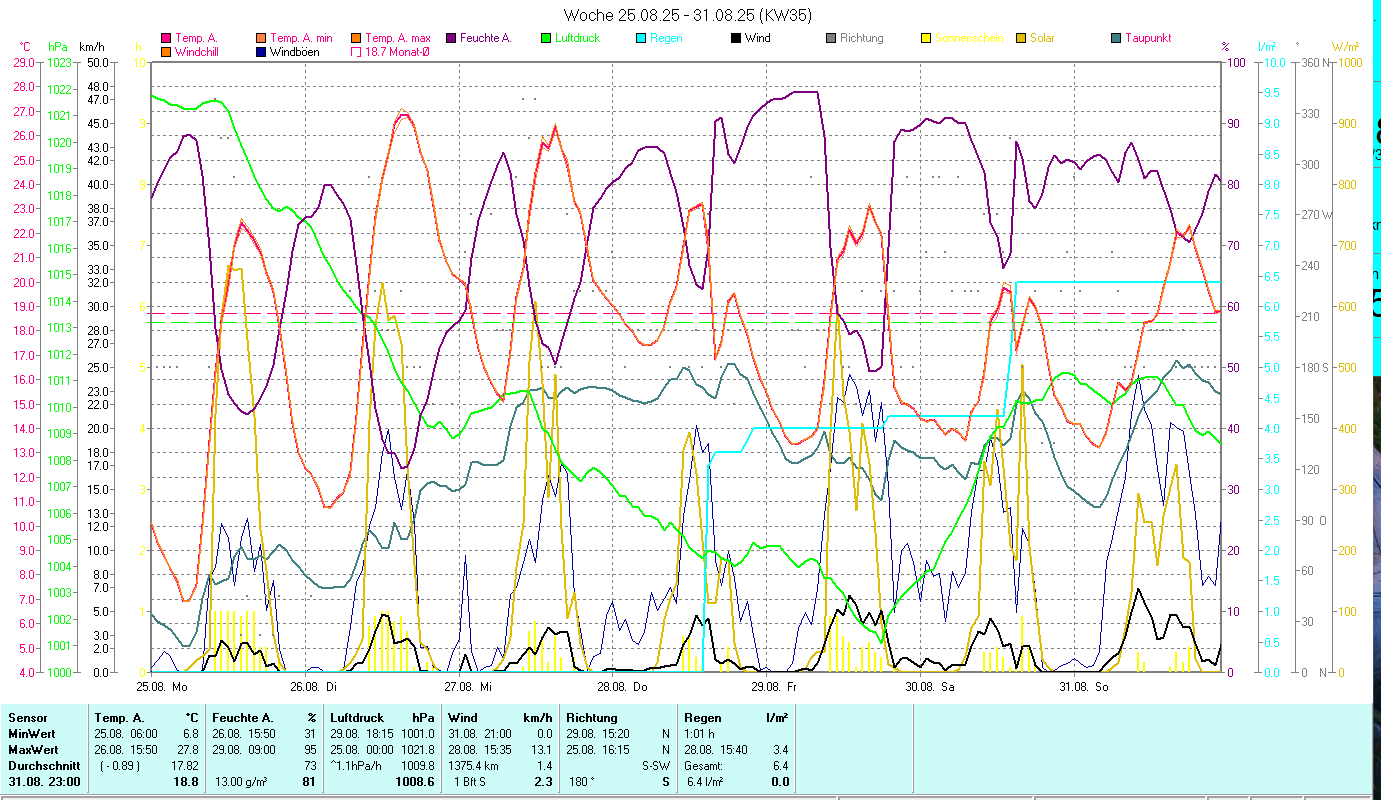Viewport: 1381px width, 800px height.
Task: Click the maximum pressure value '1021.8'
Action: pyautogui.click(x=417, y=749)
